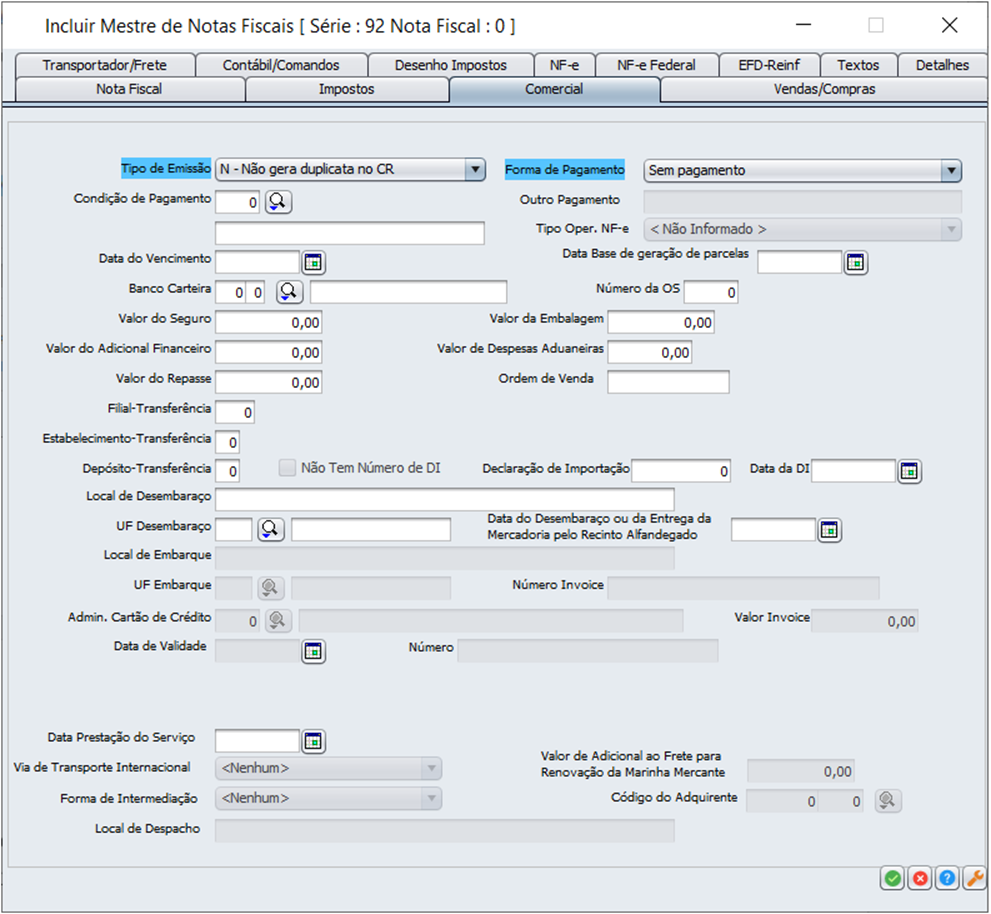The width and height of the screenshot is (991, 914).
Task: Click the red cancel icon
Action: (919, 878)
